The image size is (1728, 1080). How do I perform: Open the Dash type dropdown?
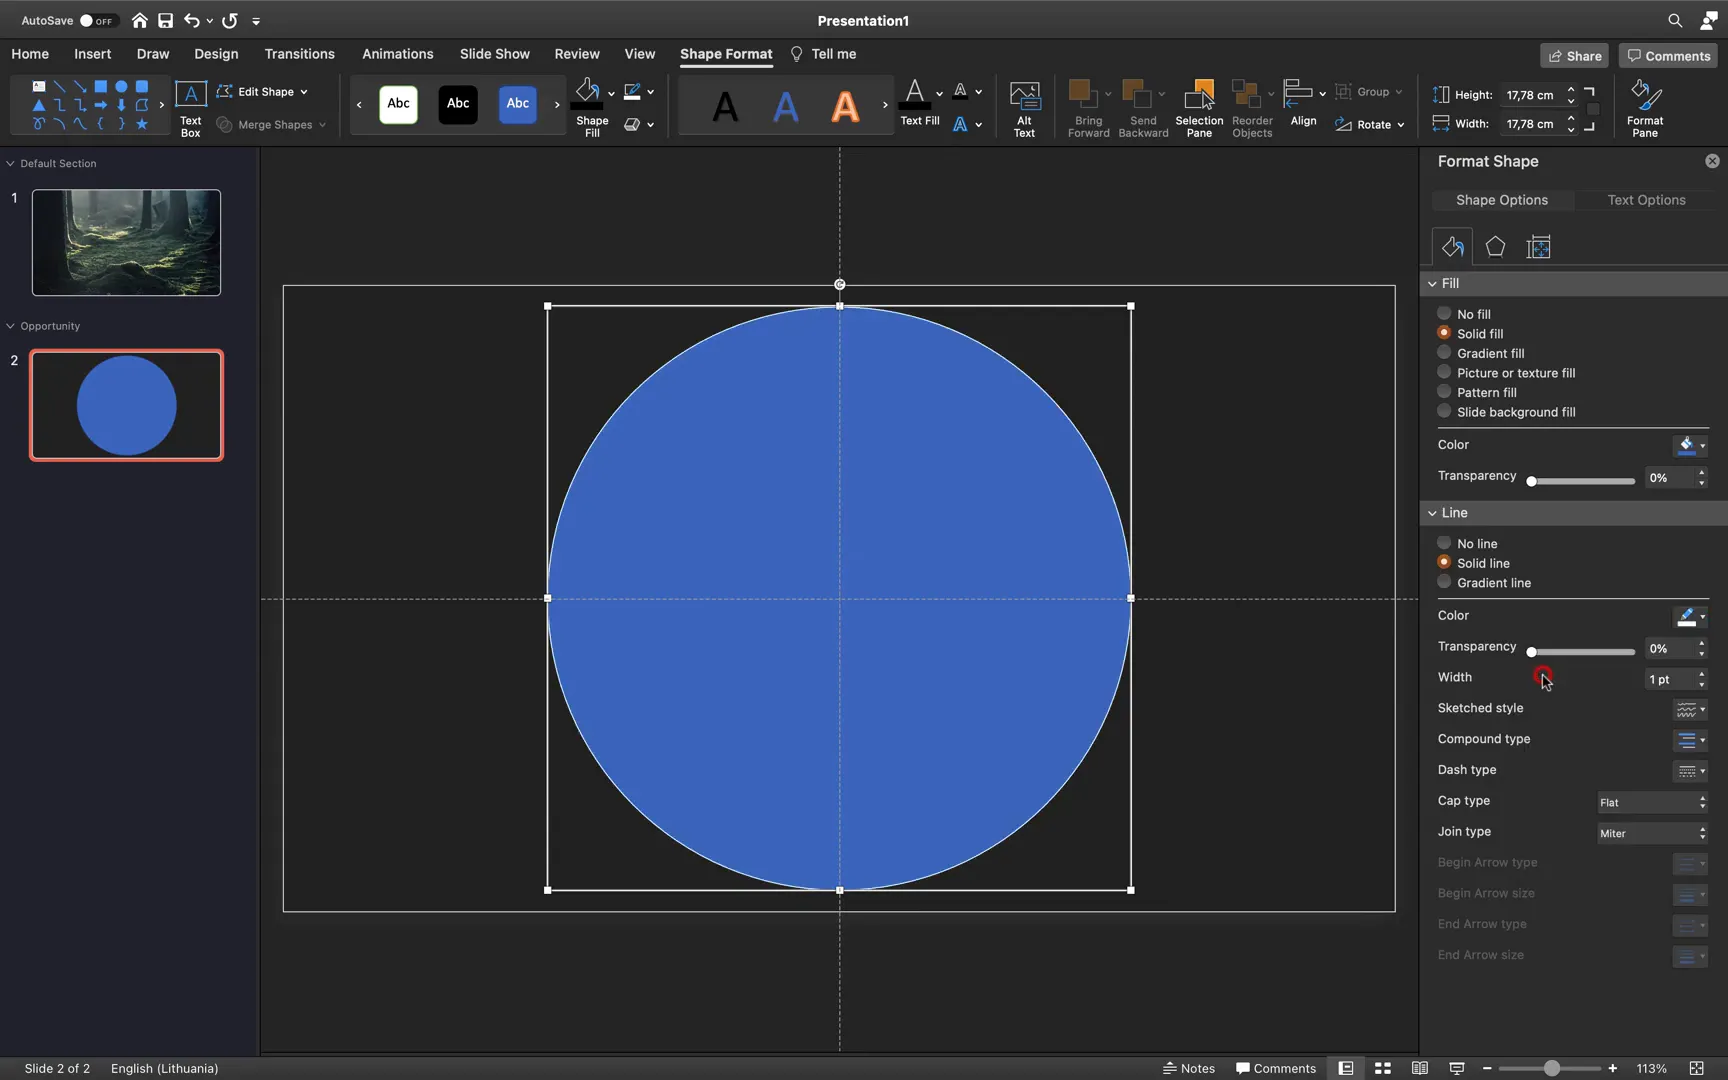tap(1691, 771)
